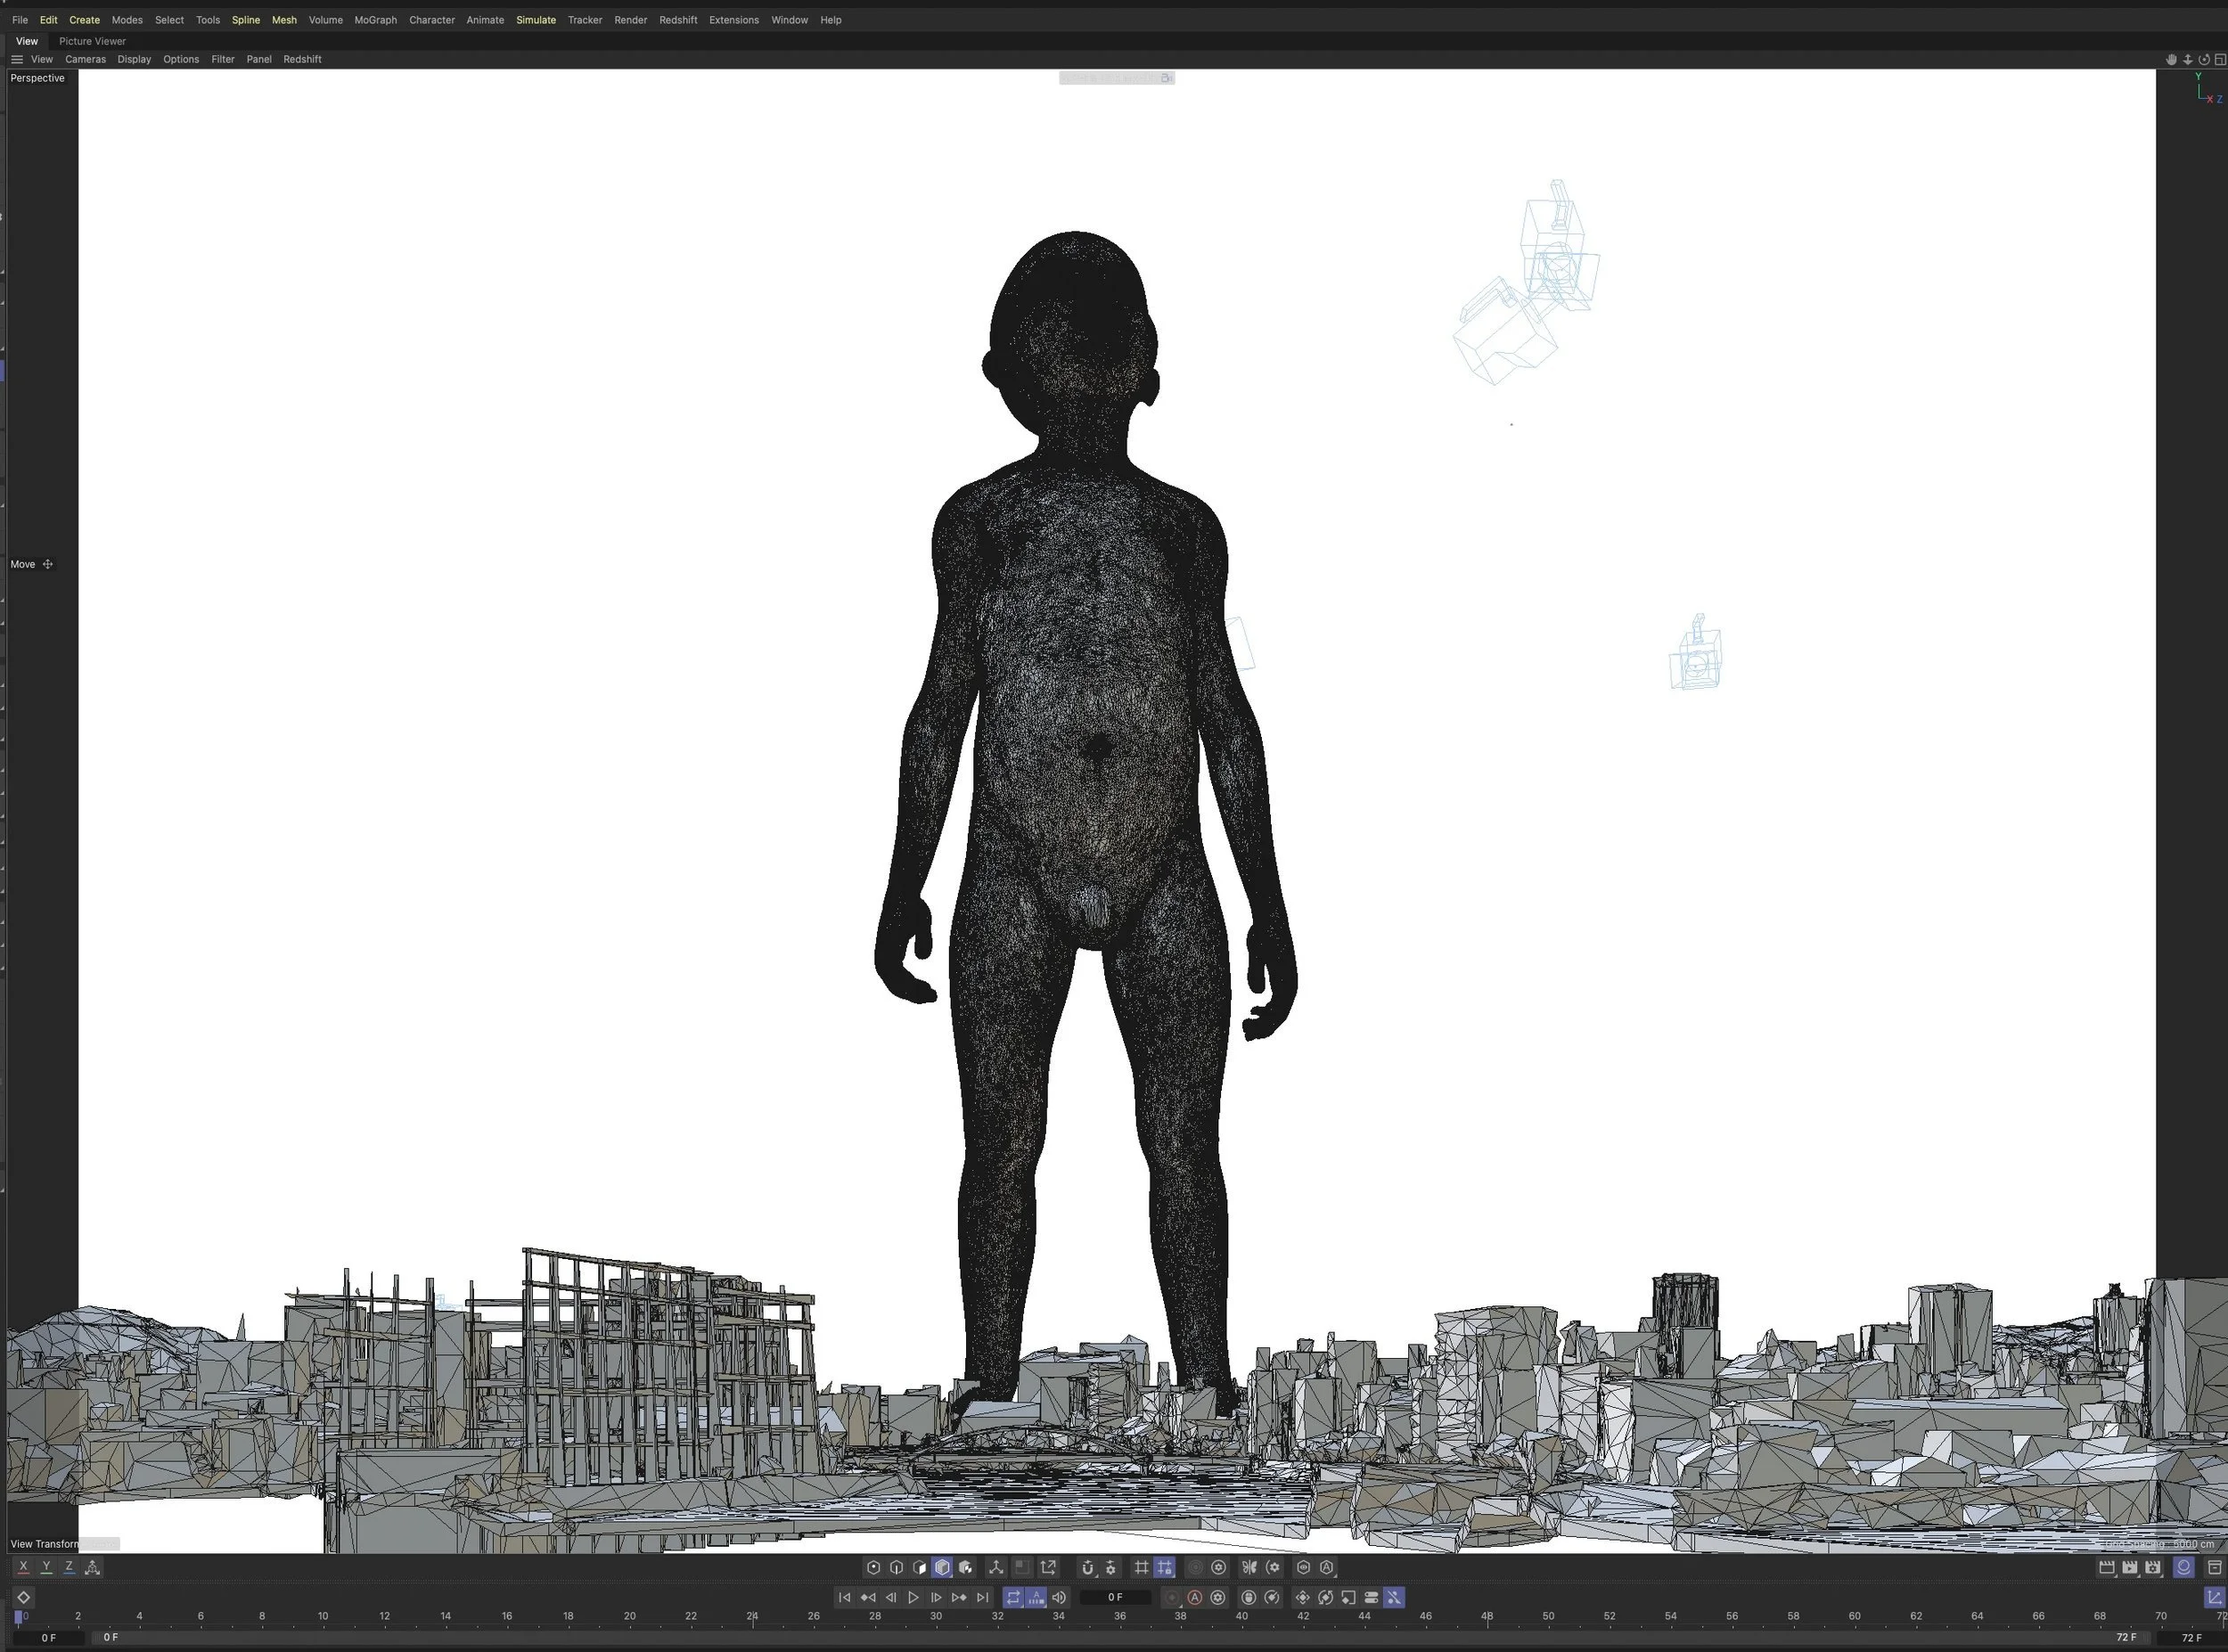Enable the snapping magnet icon

pyautogui.click(x=1088, y=1567)
